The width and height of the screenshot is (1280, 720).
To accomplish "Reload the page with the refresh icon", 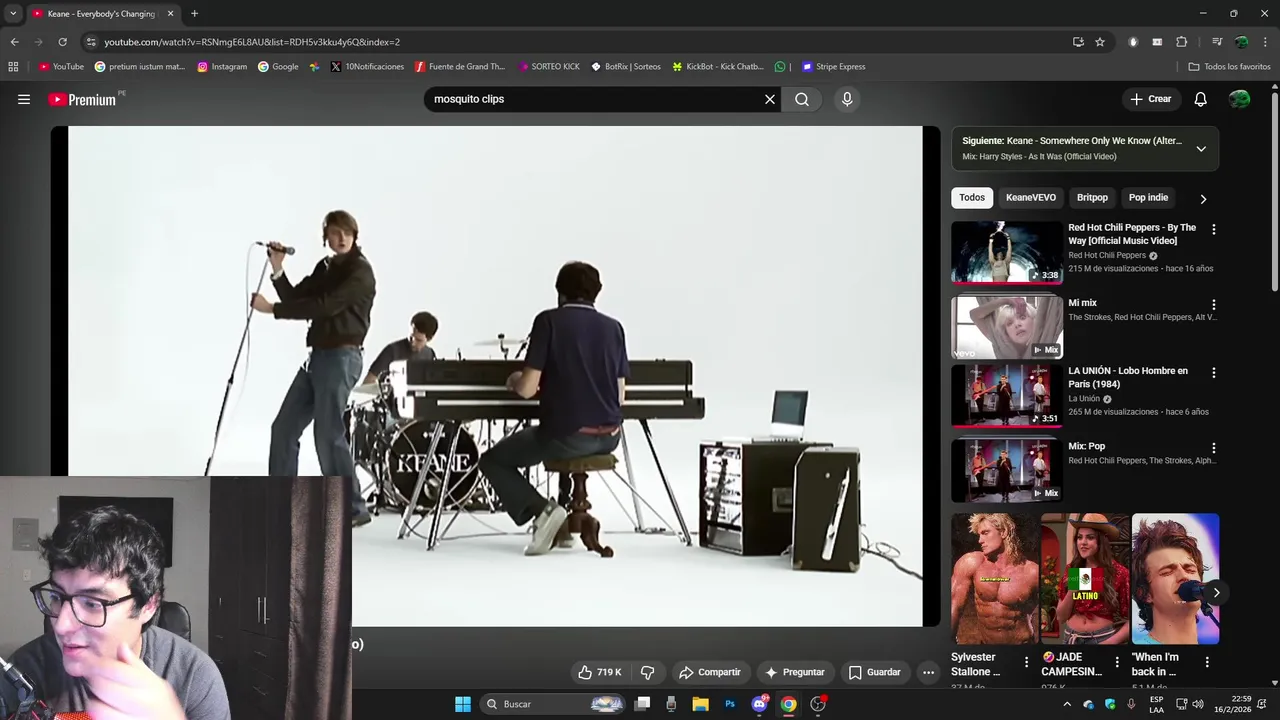I will click(x=62, y=42).
